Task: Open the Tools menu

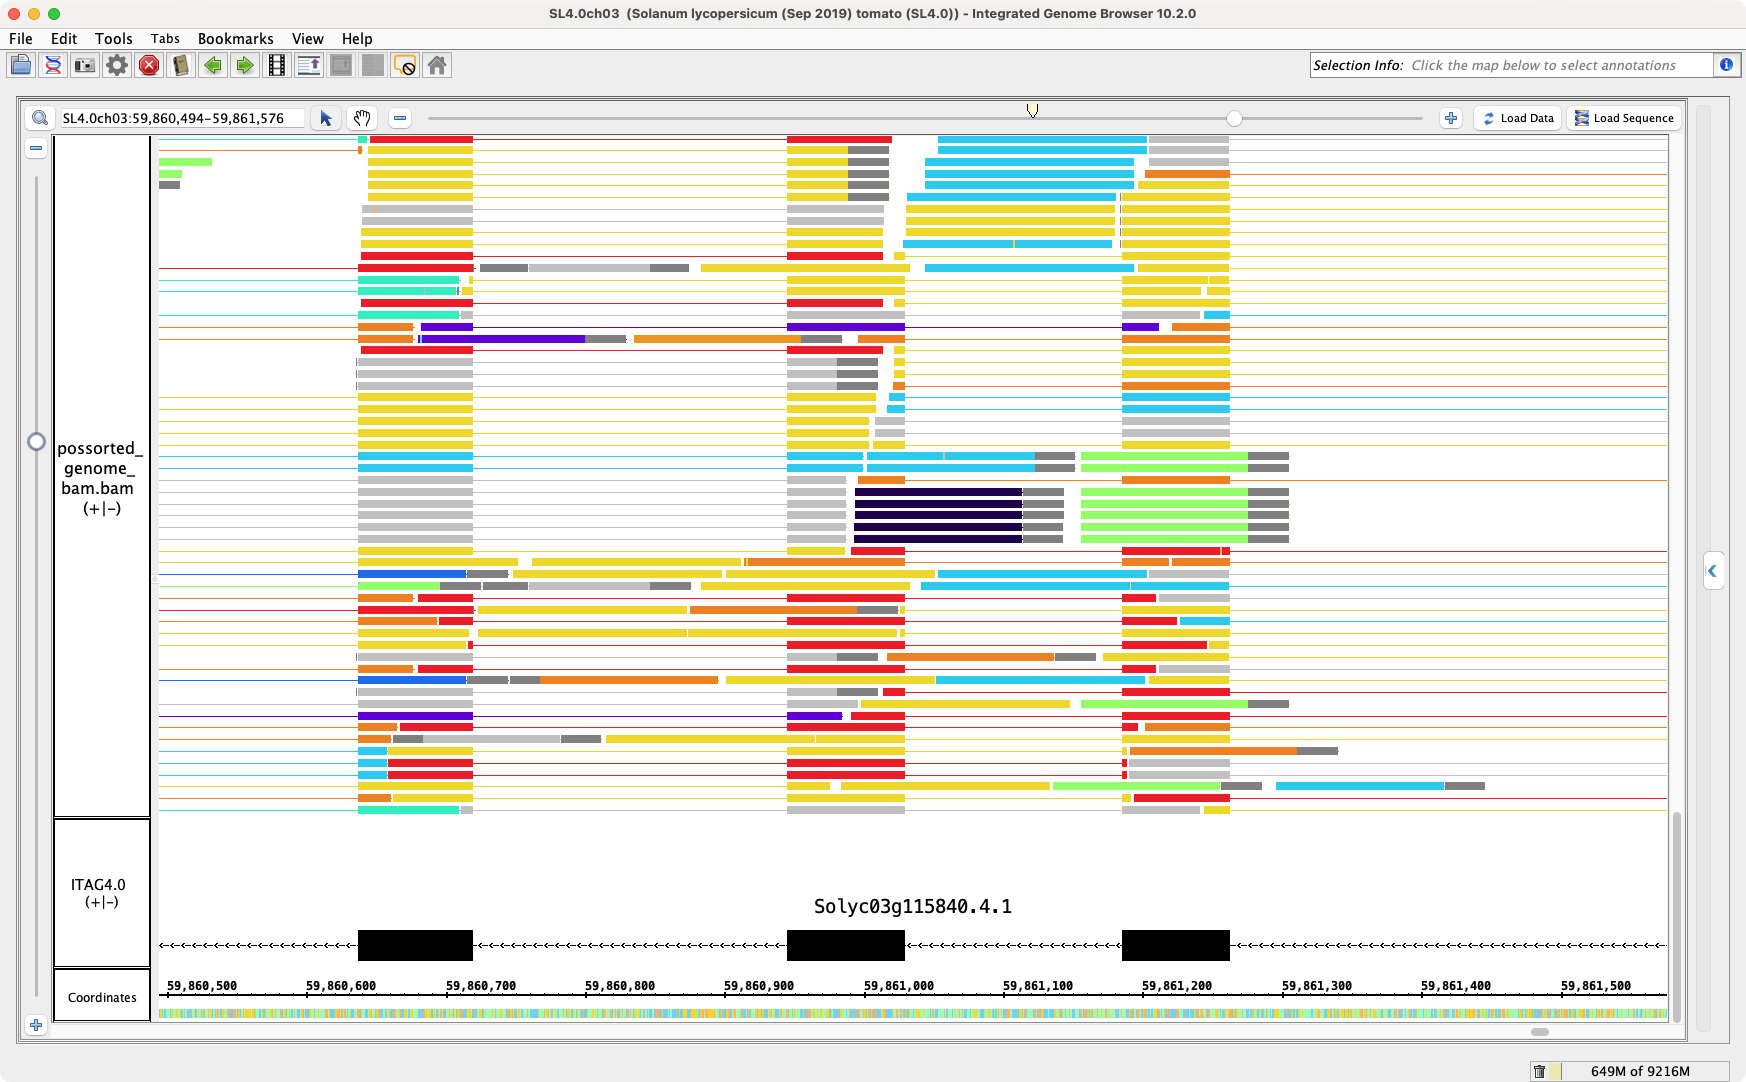Action: pyautogui.click(x=113, y=39)
